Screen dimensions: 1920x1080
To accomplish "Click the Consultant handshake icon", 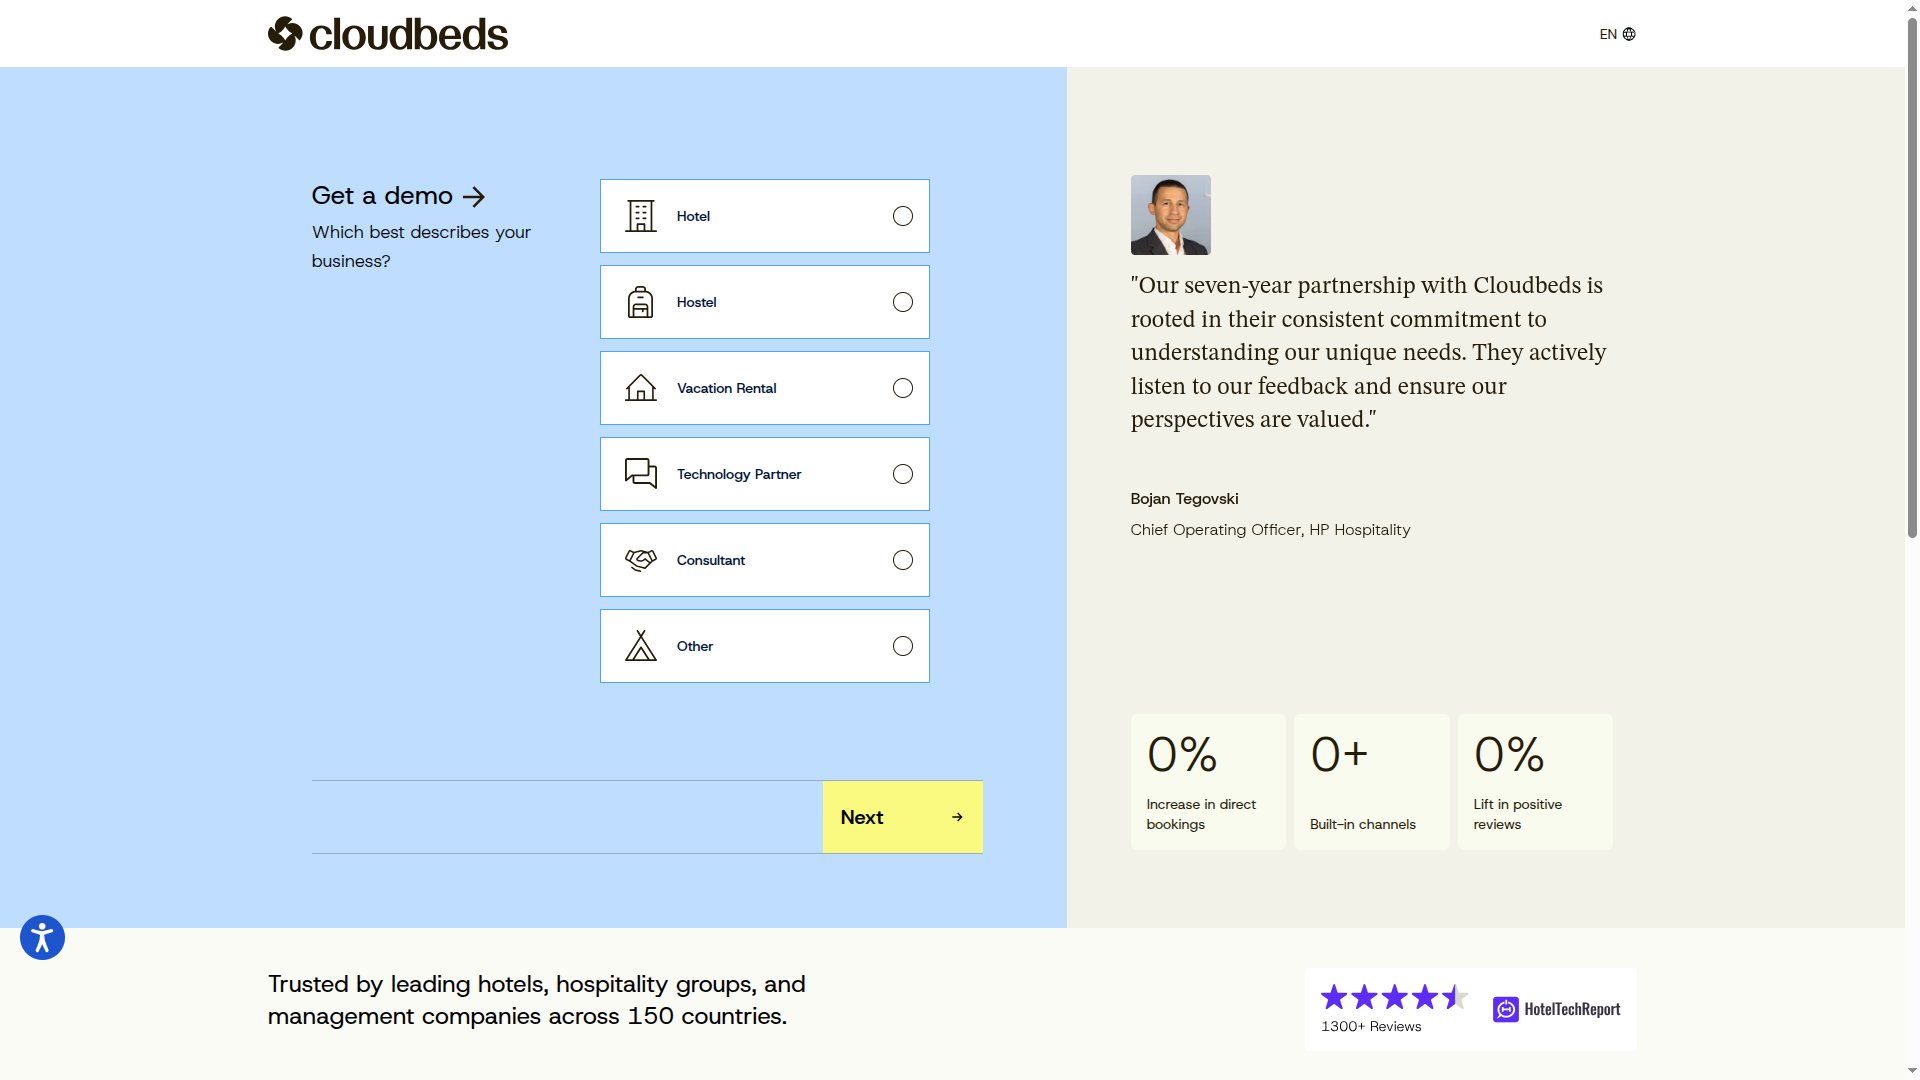I will click(639, 559).
